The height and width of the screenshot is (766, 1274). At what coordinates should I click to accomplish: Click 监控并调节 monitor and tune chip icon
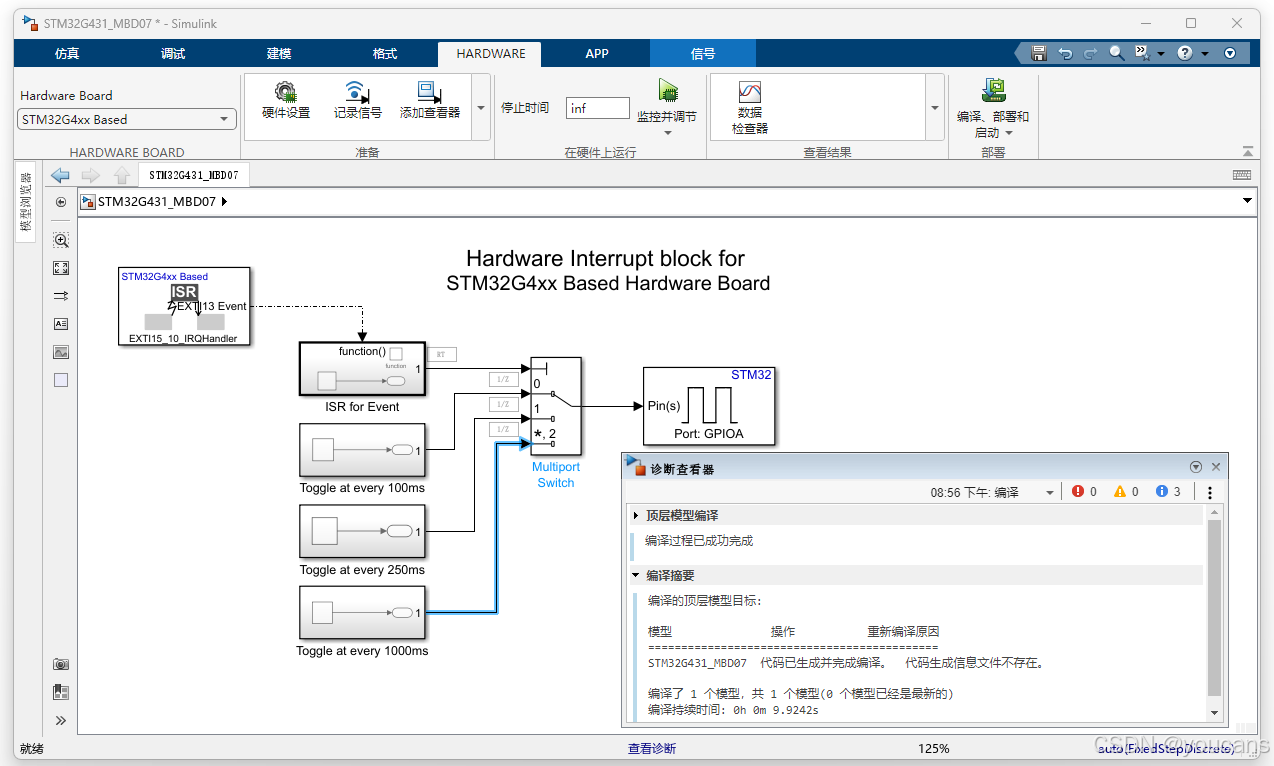[x=667, y=92]
